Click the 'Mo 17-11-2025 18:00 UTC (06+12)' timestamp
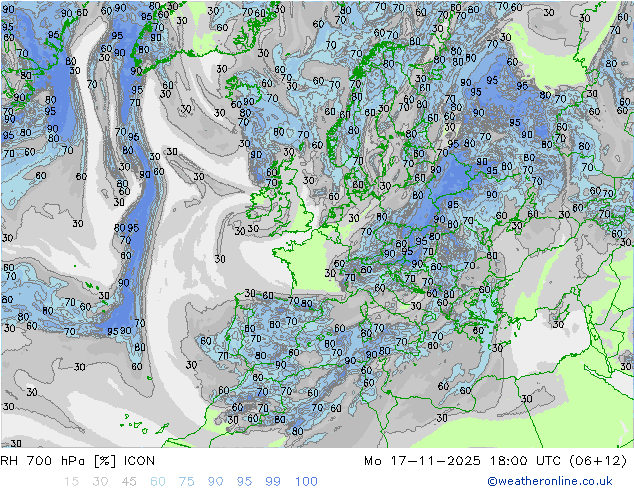The image size is (634, 490). (496, 461)
